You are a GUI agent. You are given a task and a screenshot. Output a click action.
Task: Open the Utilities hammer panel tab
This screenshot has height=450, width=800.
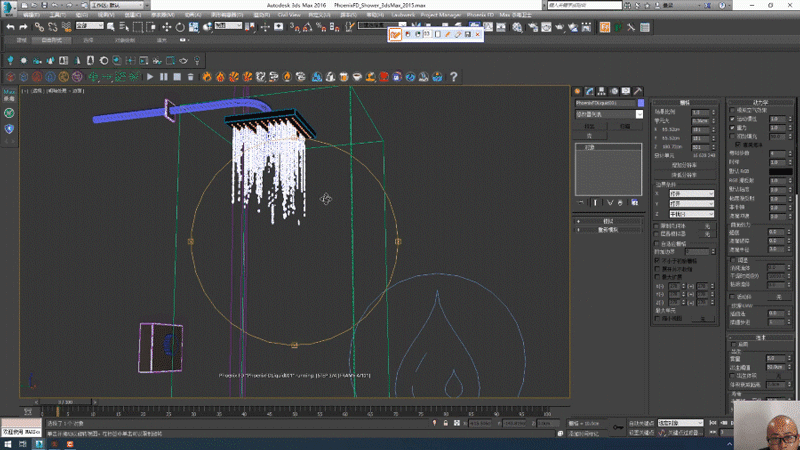pos(637,91)
